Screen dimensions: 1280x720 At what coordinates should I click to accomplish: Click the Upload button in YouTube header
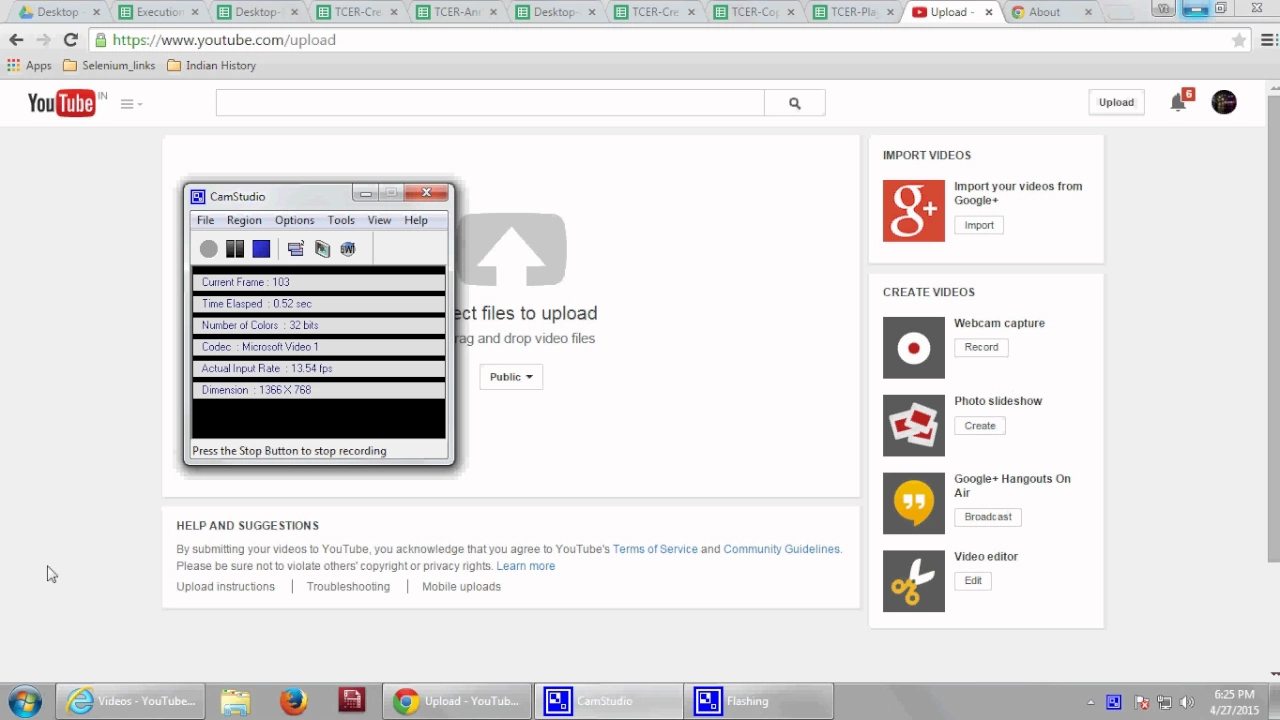click(1116, 102)
